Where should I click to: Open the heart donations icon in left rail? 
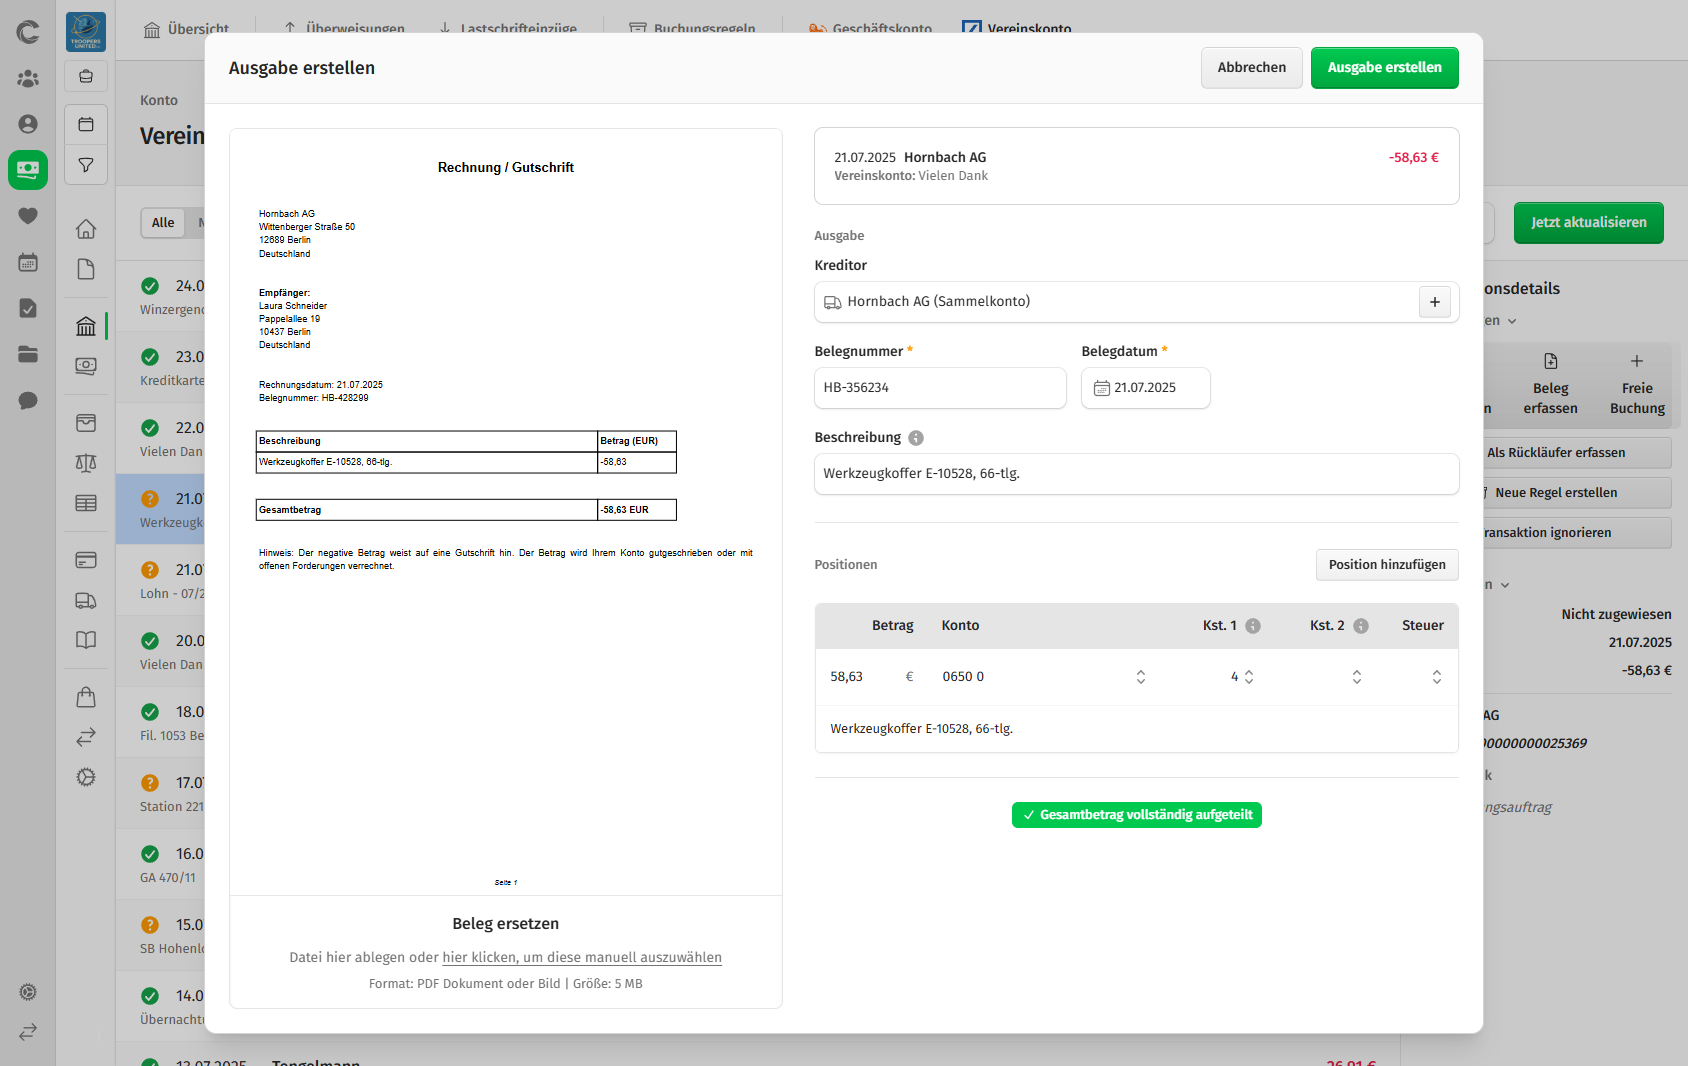pos(28,216)
